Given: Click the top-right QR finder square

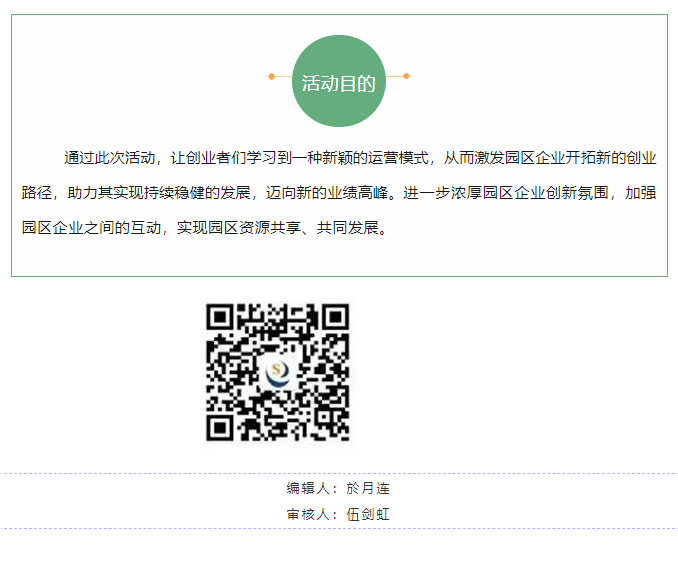Looking at the screenshot, I should (335, 317).
